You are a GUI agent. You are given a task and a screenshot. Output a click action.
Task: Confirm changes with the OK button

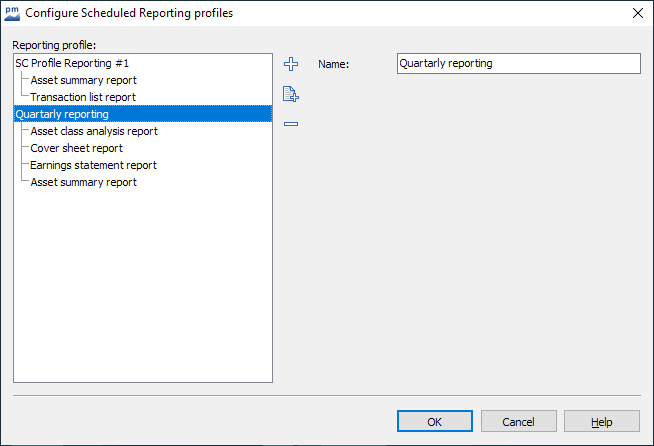click(x=434, y=422)
